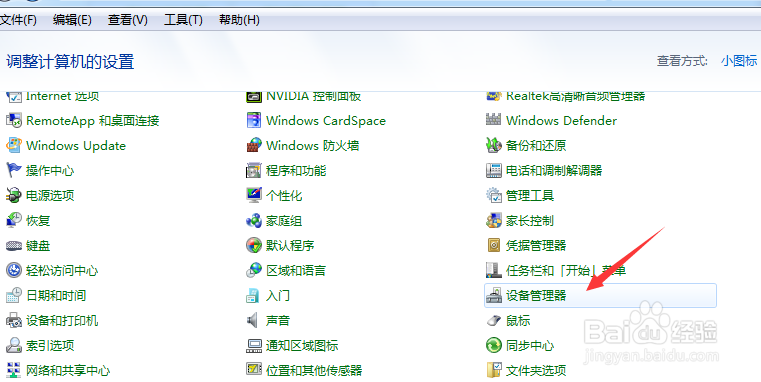This screenshot has width=761, height=382.
Task: Open the 索引选项 text link
Action: click(x=50, y=346)
